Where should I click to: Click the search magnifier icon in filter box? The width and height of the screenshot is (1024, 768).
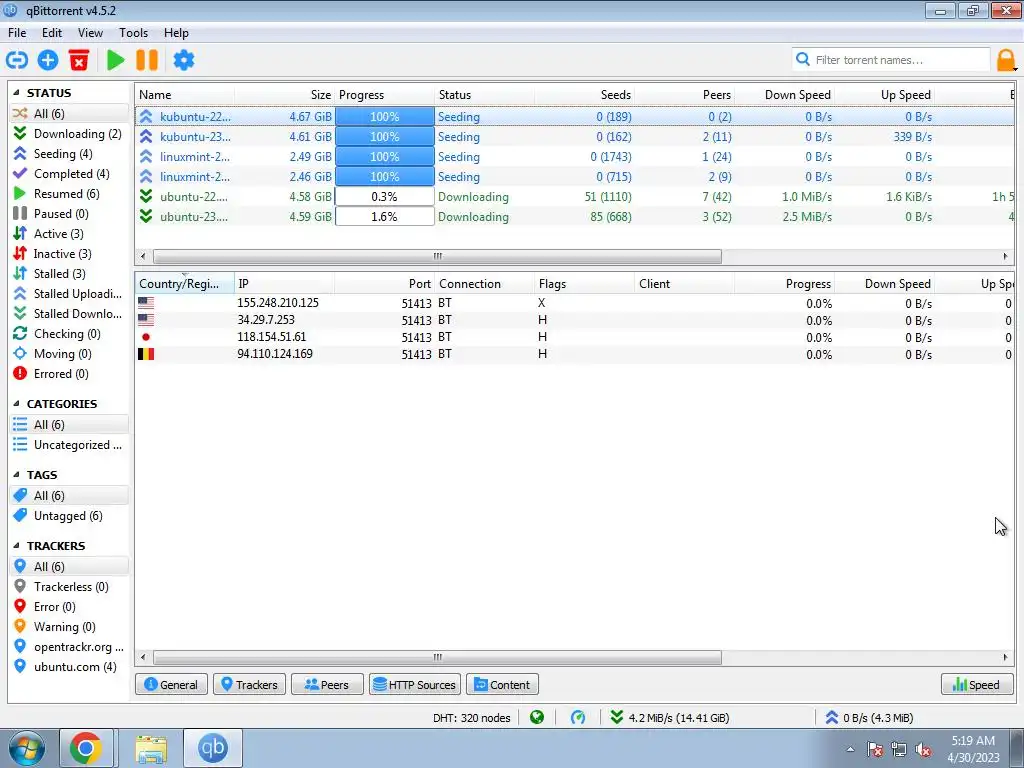pyautogui.click(x=803, y=59)
